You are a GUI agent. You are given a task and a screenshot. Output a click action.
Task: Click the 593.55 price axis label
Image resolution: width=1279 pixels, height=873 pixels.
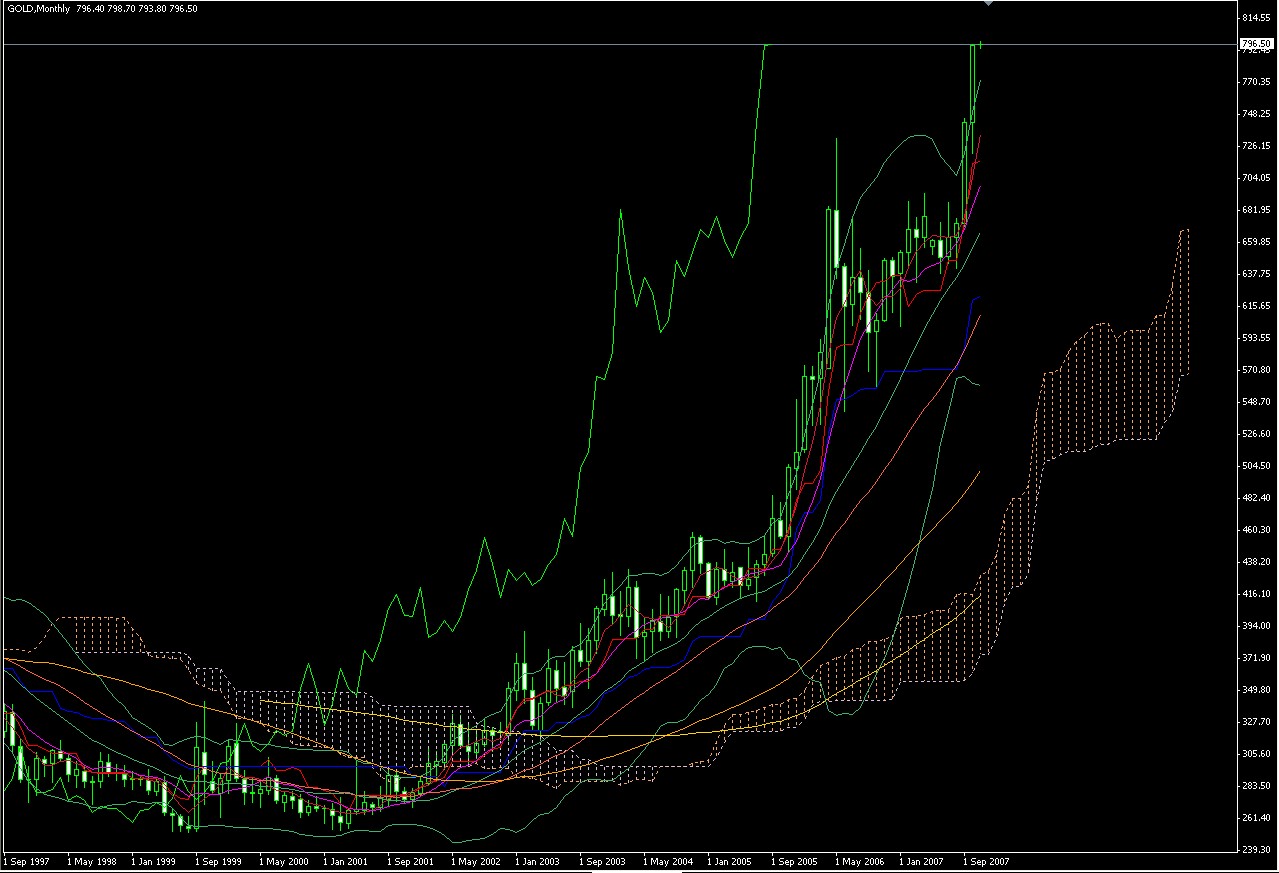(x=1256, y=338)
